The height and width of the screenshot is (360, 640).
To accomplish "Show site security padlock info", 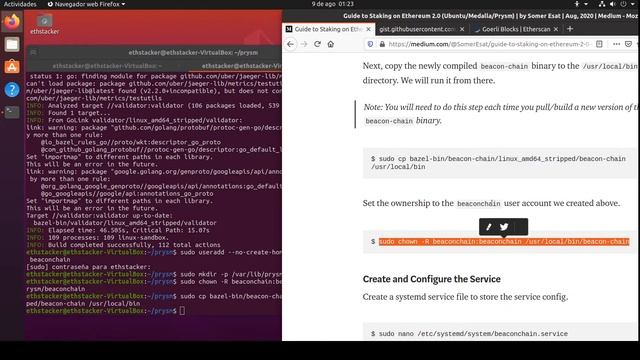I will [x=382, y=44].
